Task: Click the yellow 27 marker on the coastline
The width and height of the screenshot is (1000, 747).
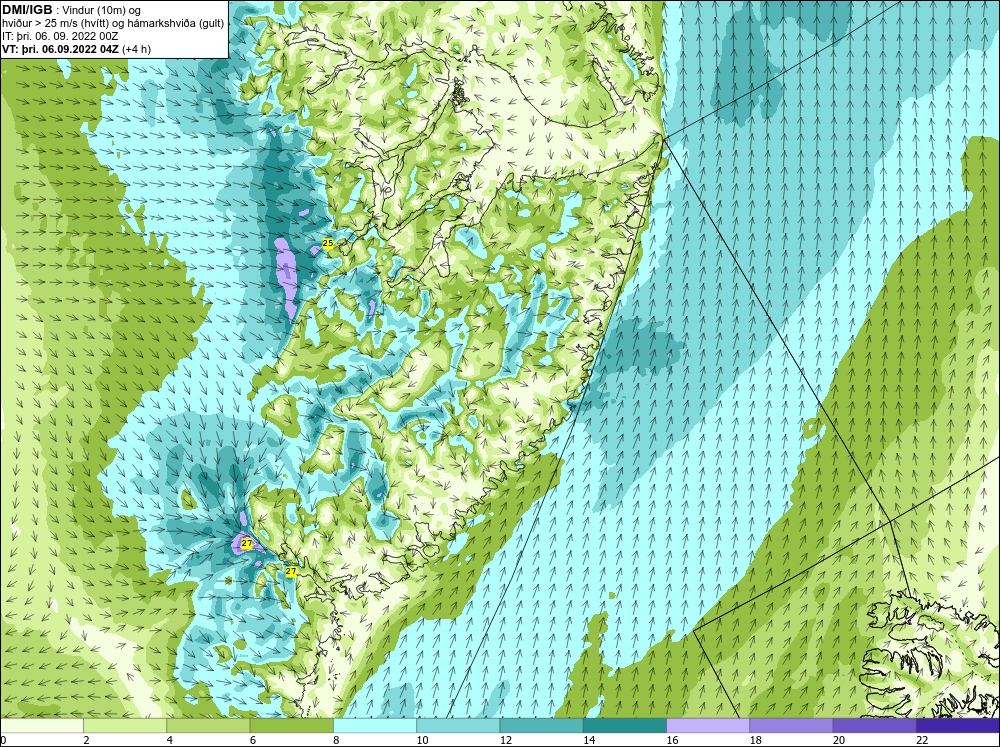Action: pos(291,572)
